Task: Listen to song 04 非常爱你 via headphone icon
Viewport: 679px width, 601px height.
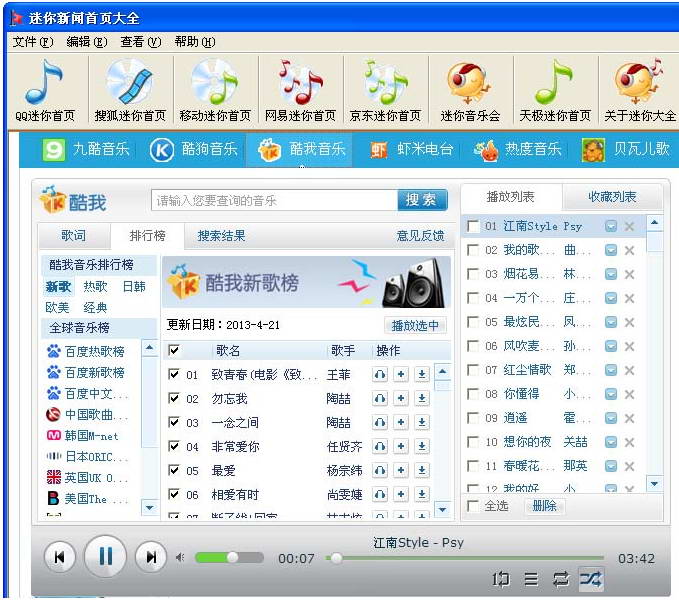Action: [380, 446]
